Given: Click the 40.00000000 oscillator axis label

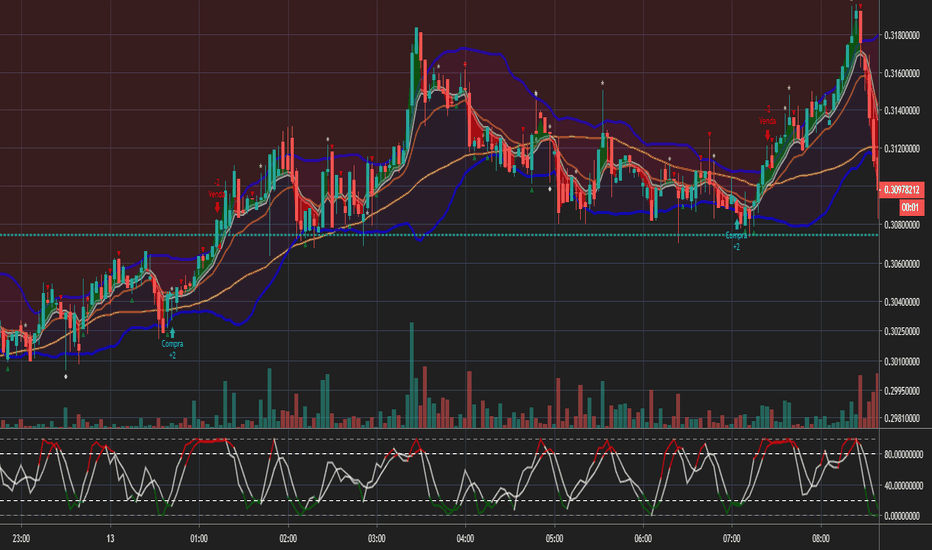Looking at the screenshot, I should coord(903,486).
